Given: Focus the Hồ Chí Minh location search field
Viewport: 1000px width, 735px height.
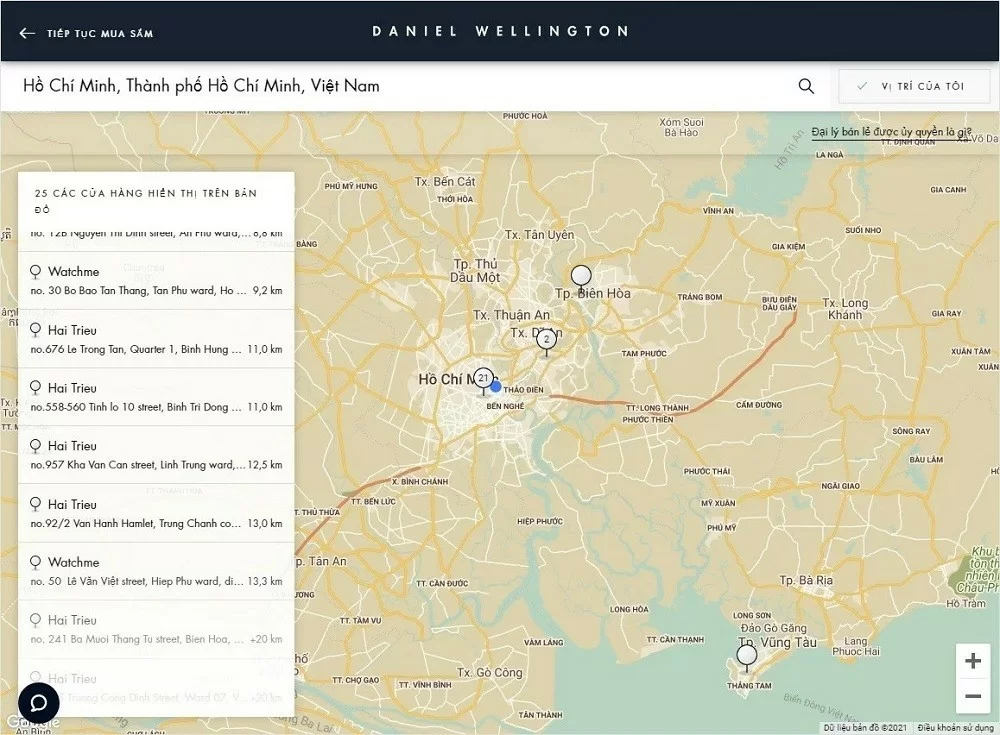Looking at the screenshot, I should click(400, 86).
